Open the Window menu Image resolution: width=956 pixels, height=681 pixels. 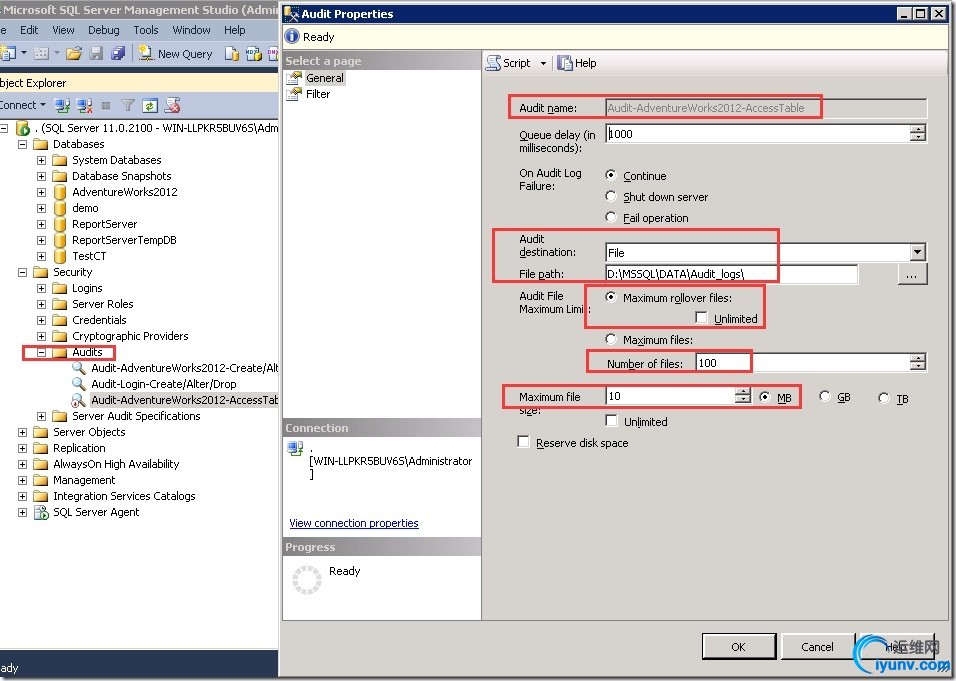191,30
